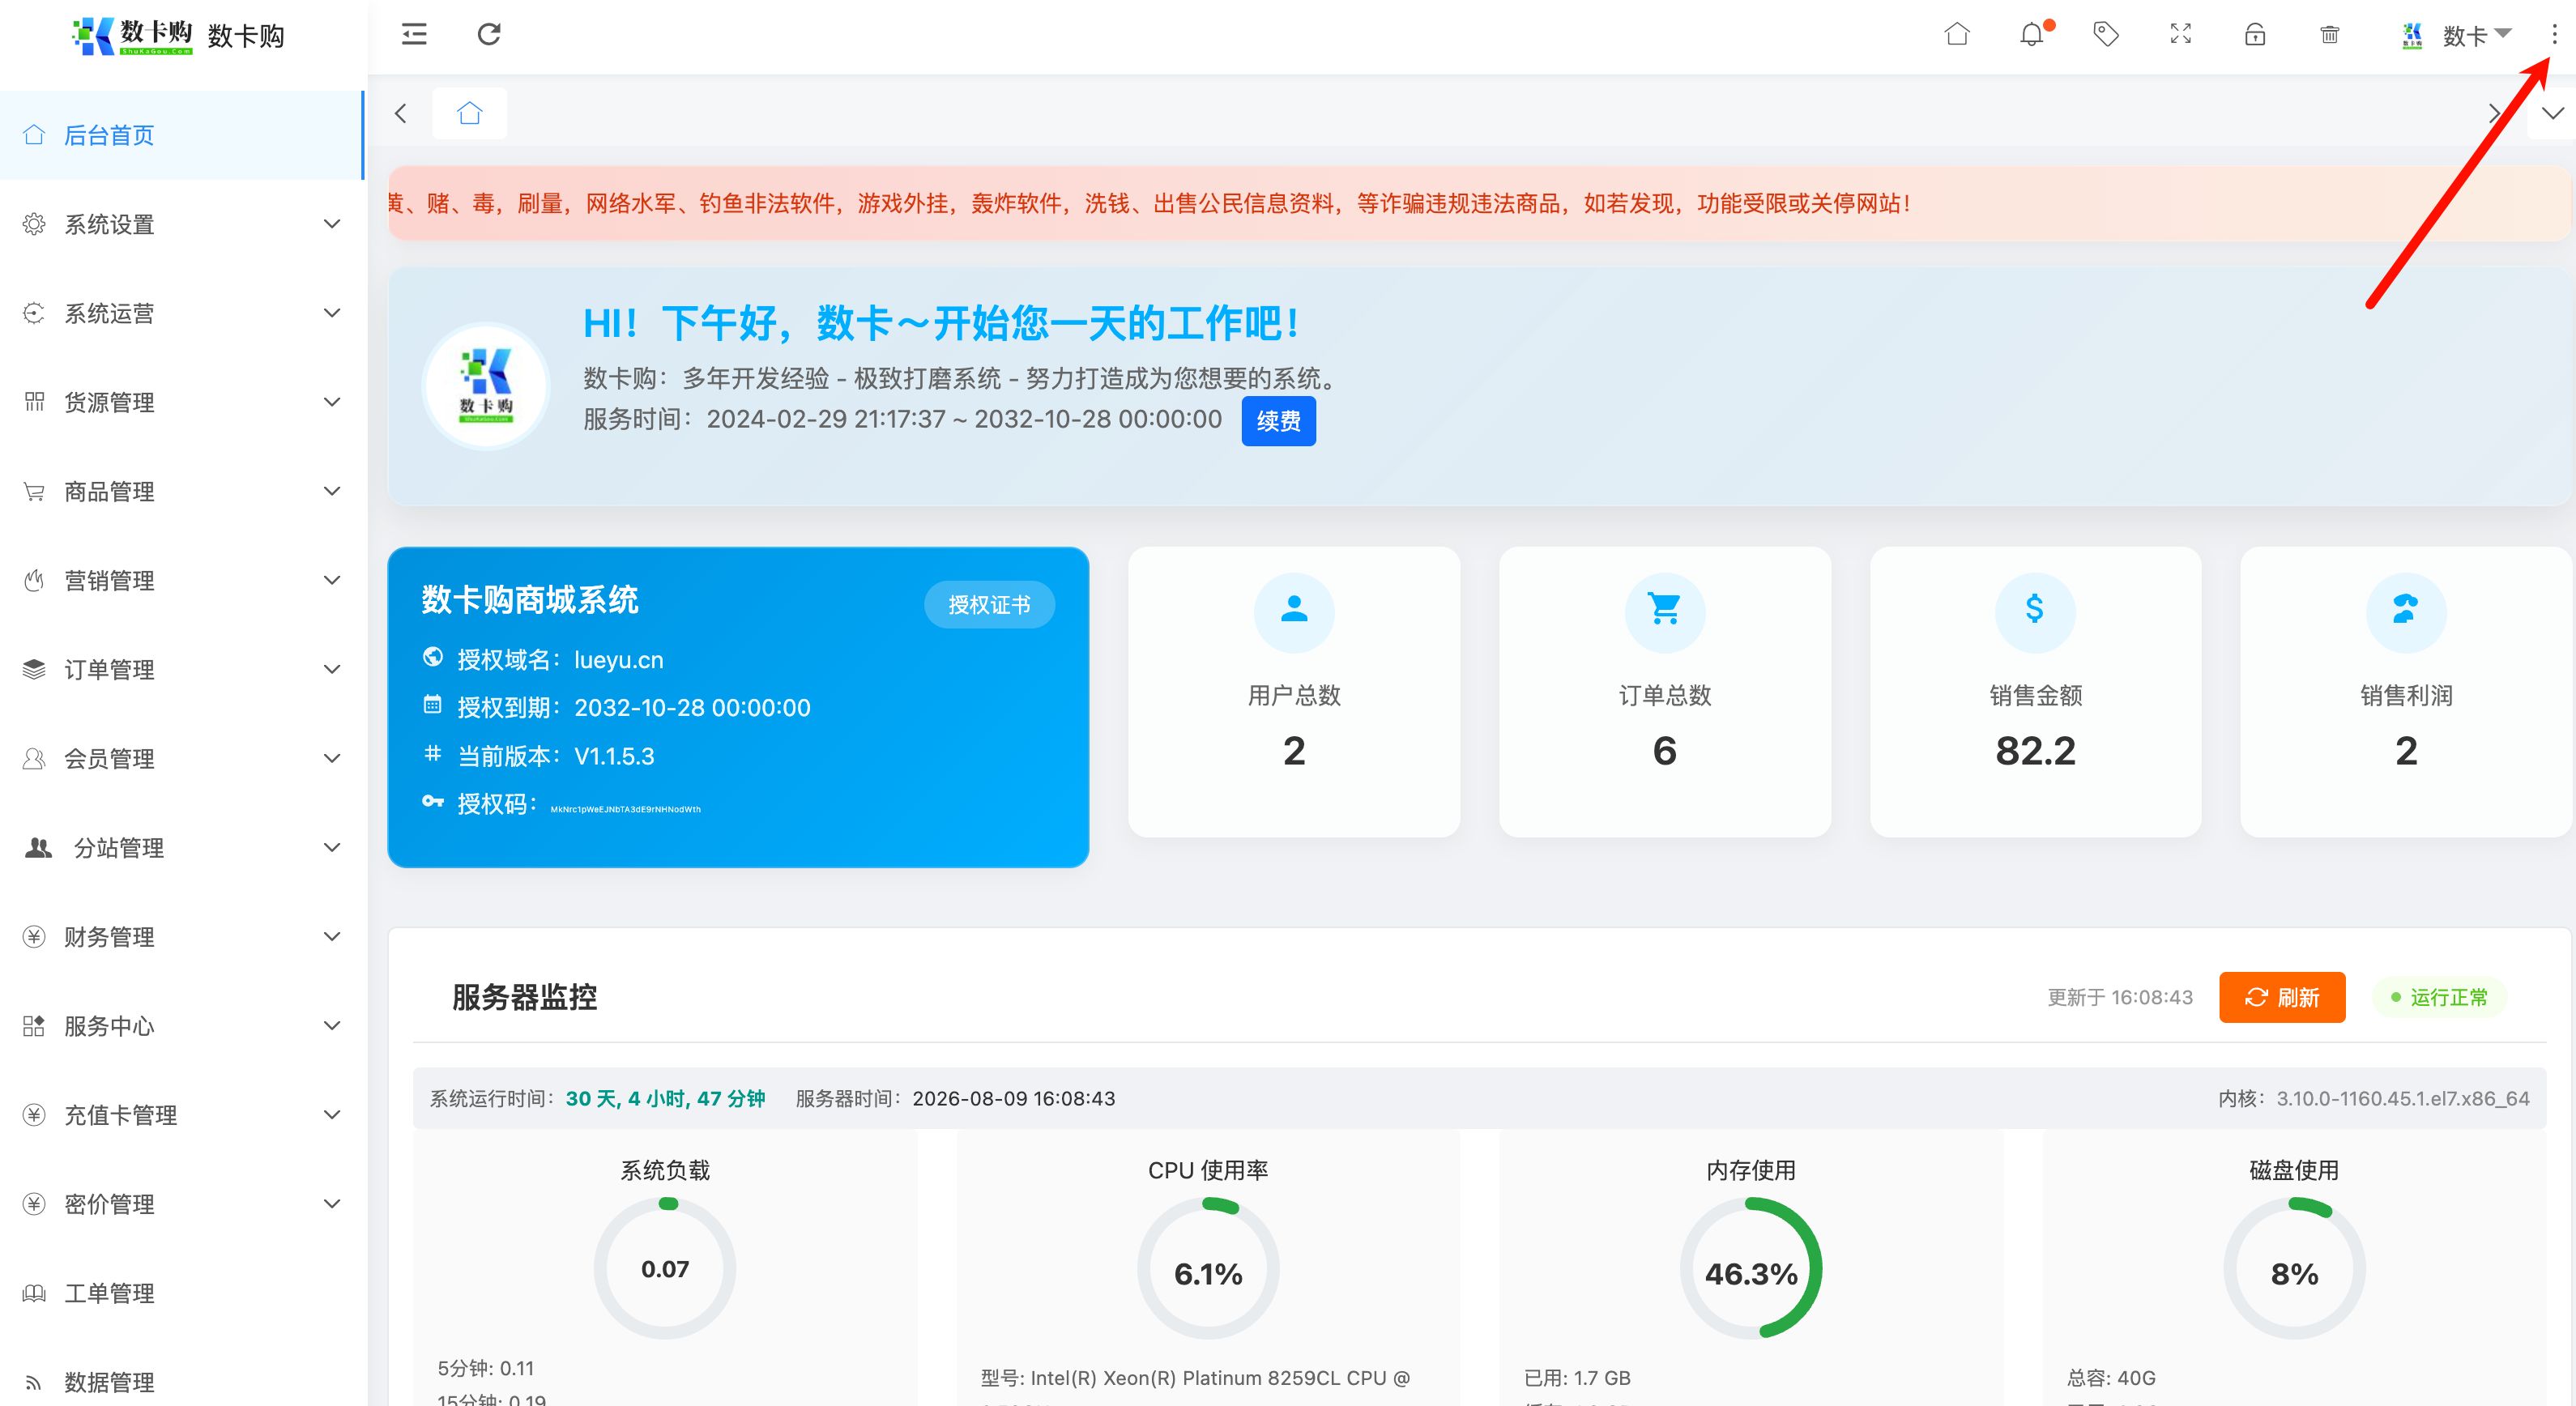Image resolution: width=2576 pixels, height=1406 pixels.
Task: Expand the 订单管理 chevron
Action: point(332,669)
